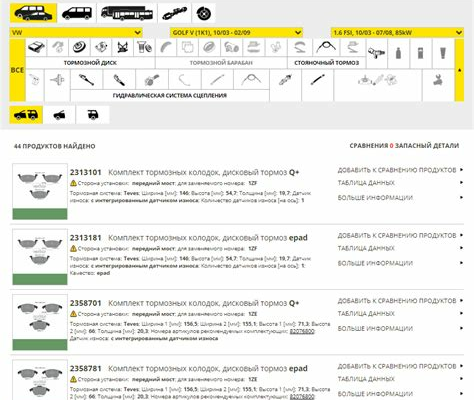Choose the accessory kit icon before bolts
Screen dimensions: 474x400
123,47
